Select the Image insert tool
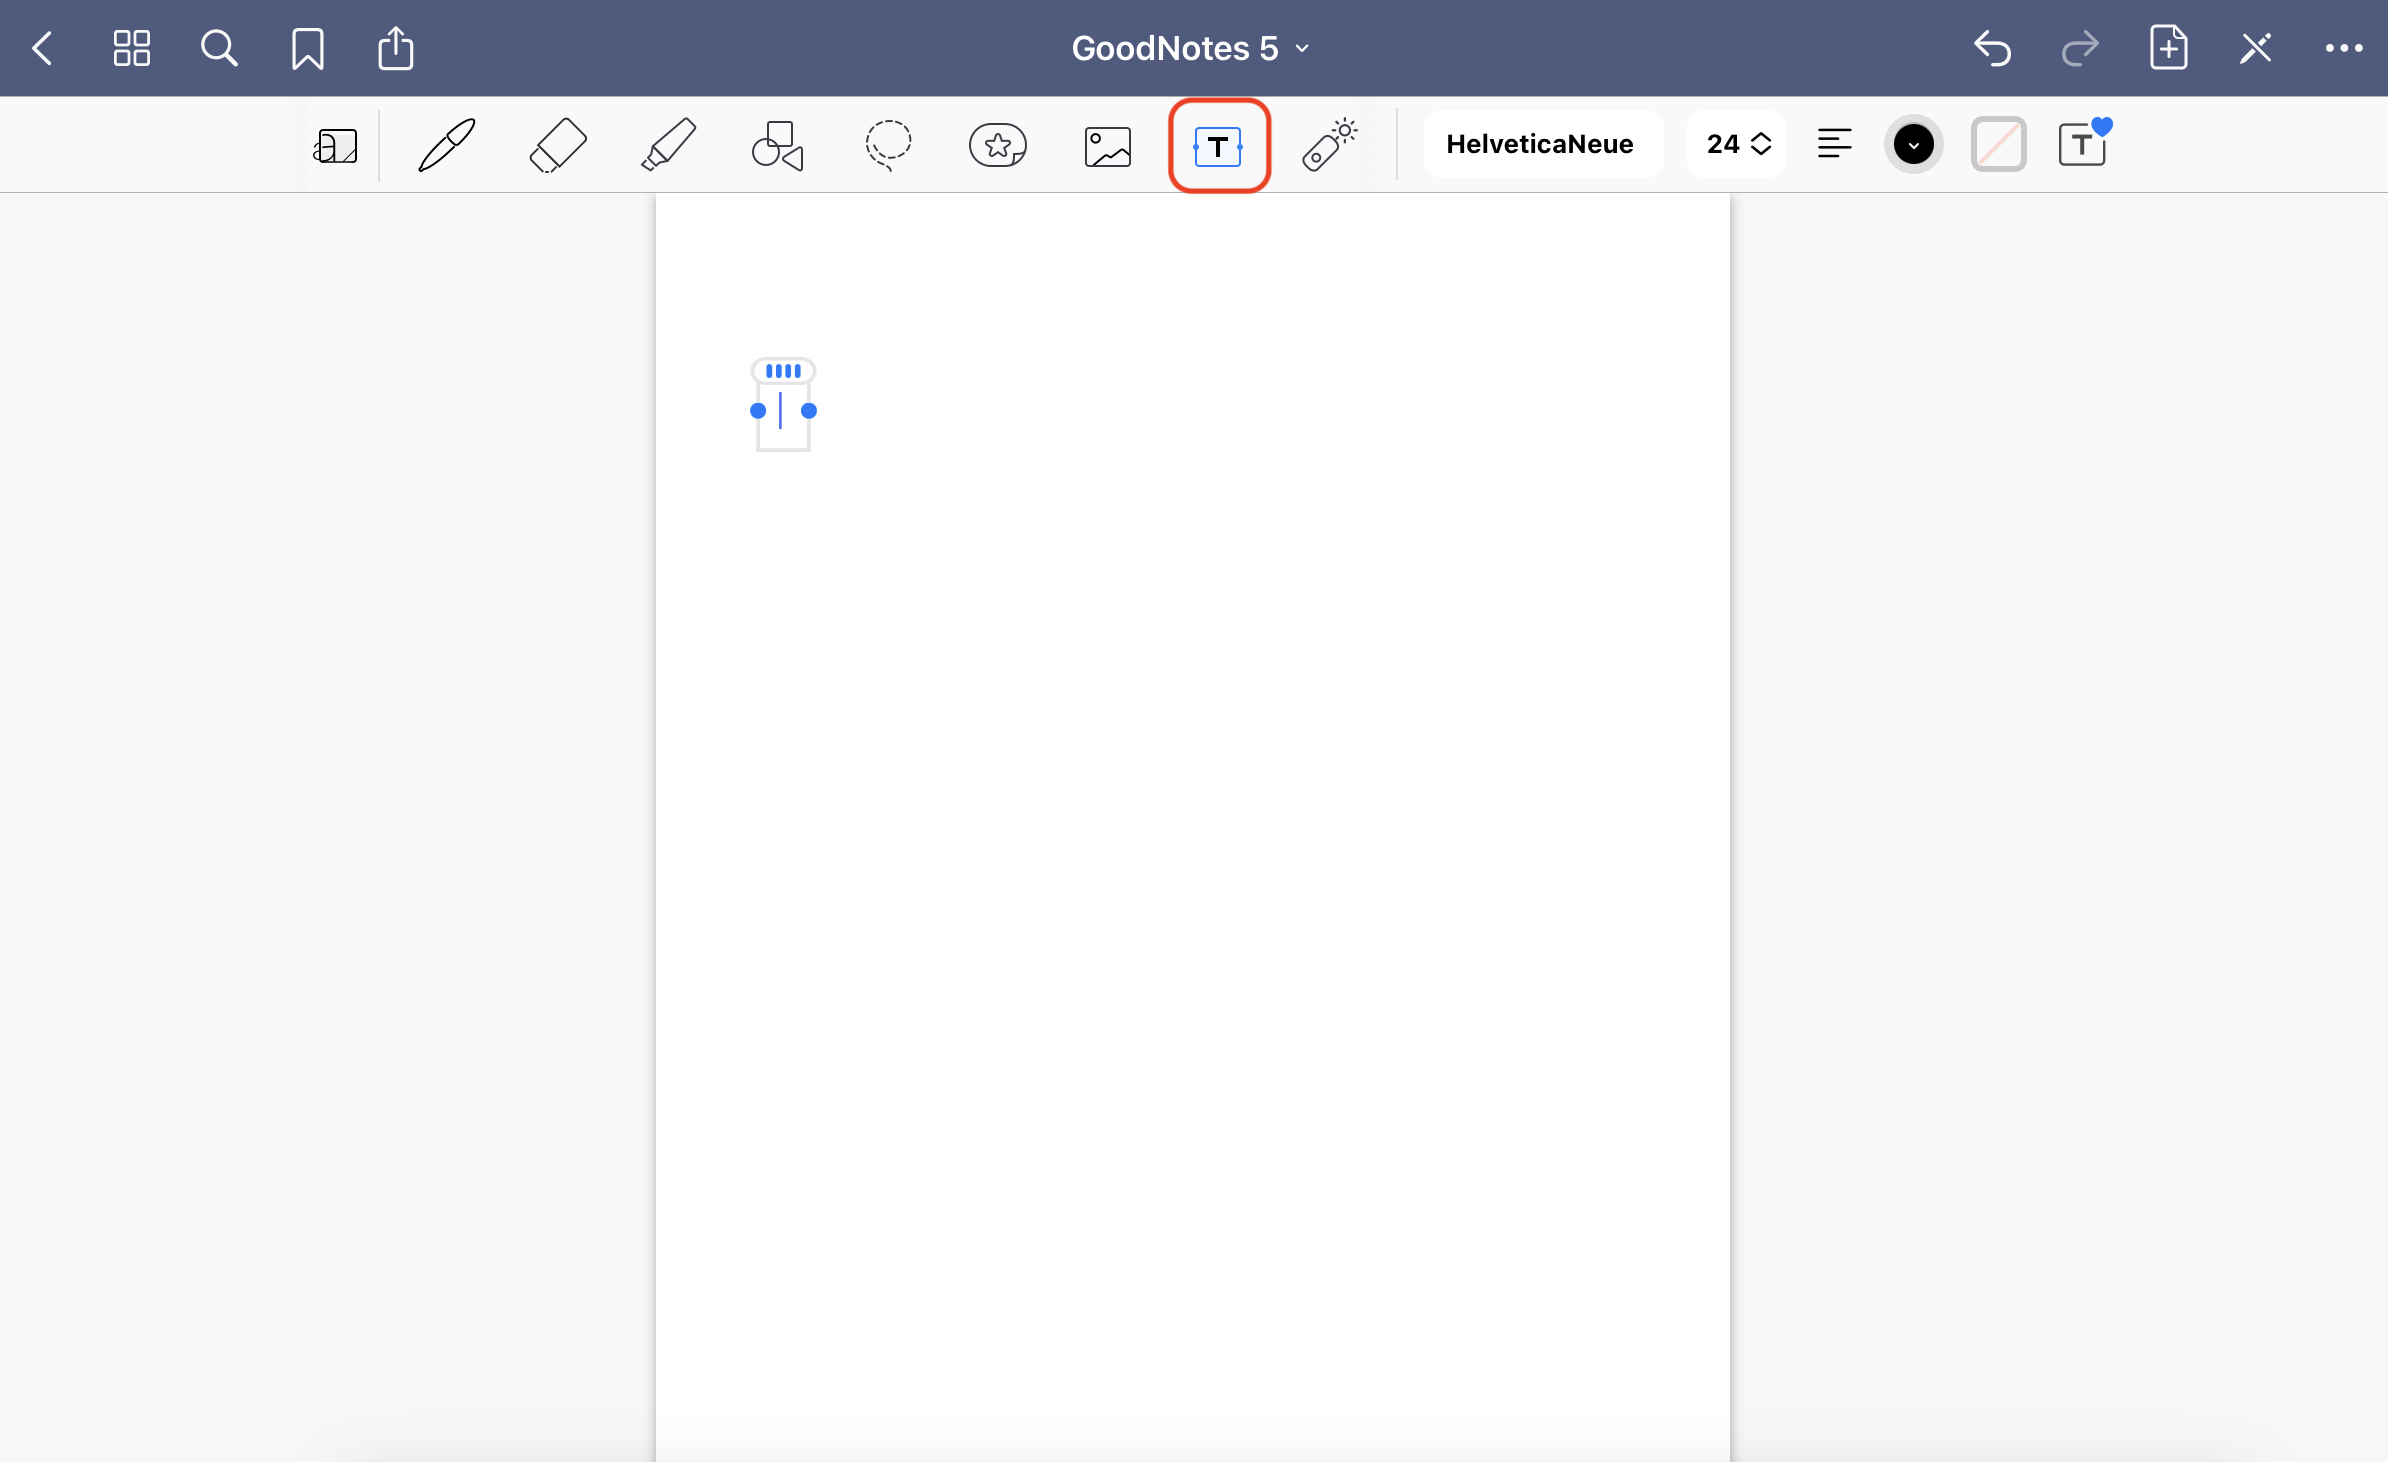Screen dimensions: 2388x1462 point(1108,146)
